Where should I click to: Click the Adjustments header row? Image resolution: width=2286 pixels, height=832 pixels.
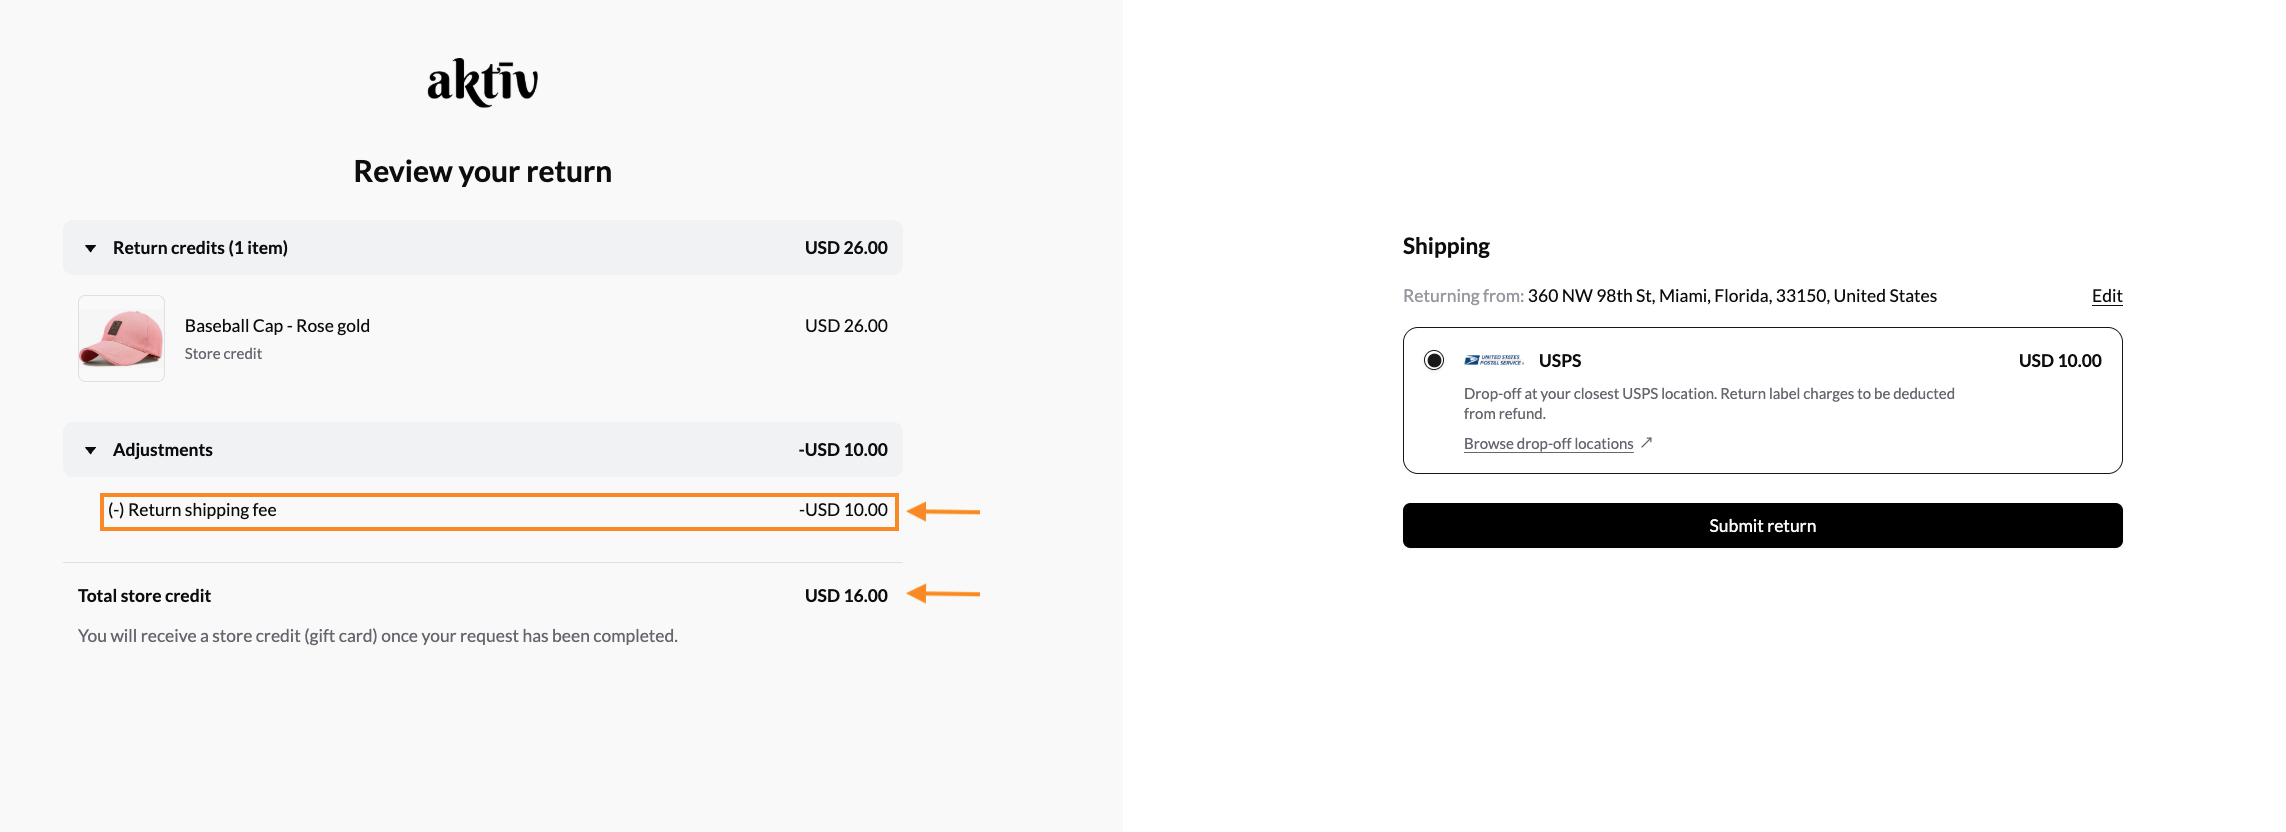[x=163, y=450]
